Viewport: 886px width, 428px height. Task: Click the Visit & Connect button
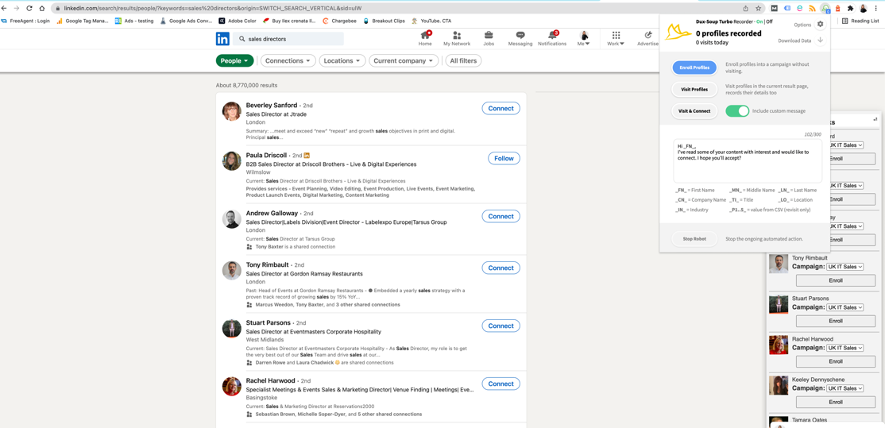click(694, 111)
